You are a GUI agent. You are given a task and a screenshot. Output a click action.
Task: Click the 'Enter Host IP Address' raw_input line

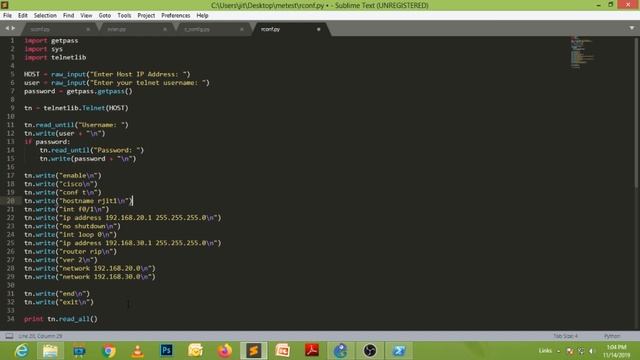click(107, 74)
